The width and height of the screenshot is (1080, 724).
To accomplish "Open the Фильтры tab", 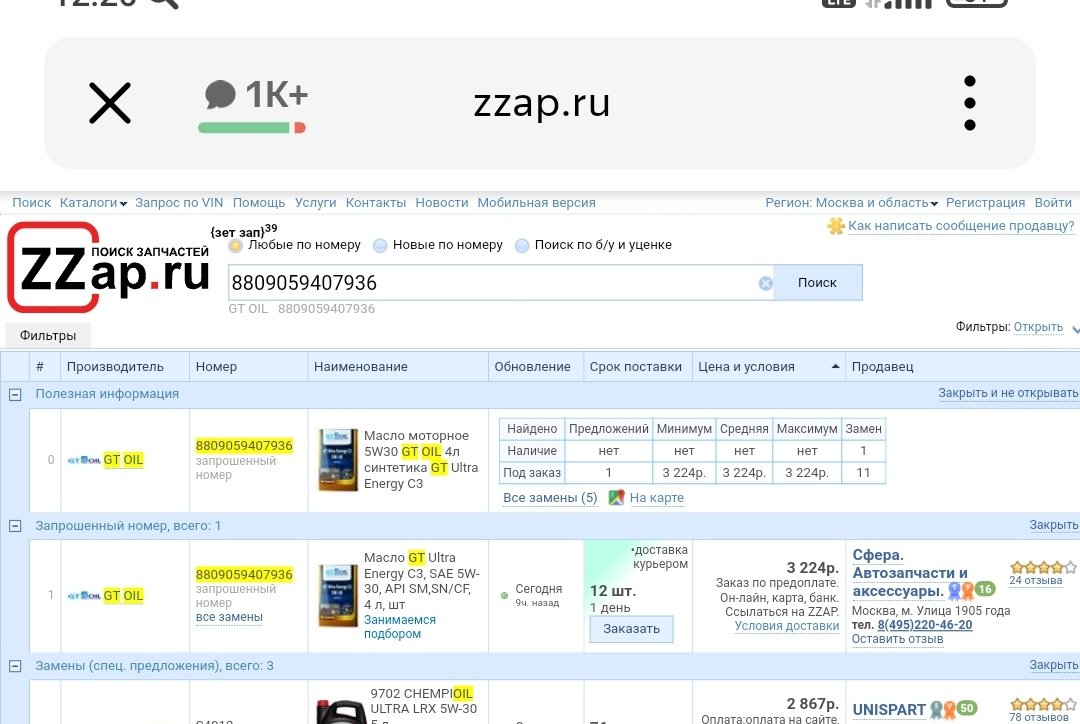I will pyautogui.click(x=48, y=335).
